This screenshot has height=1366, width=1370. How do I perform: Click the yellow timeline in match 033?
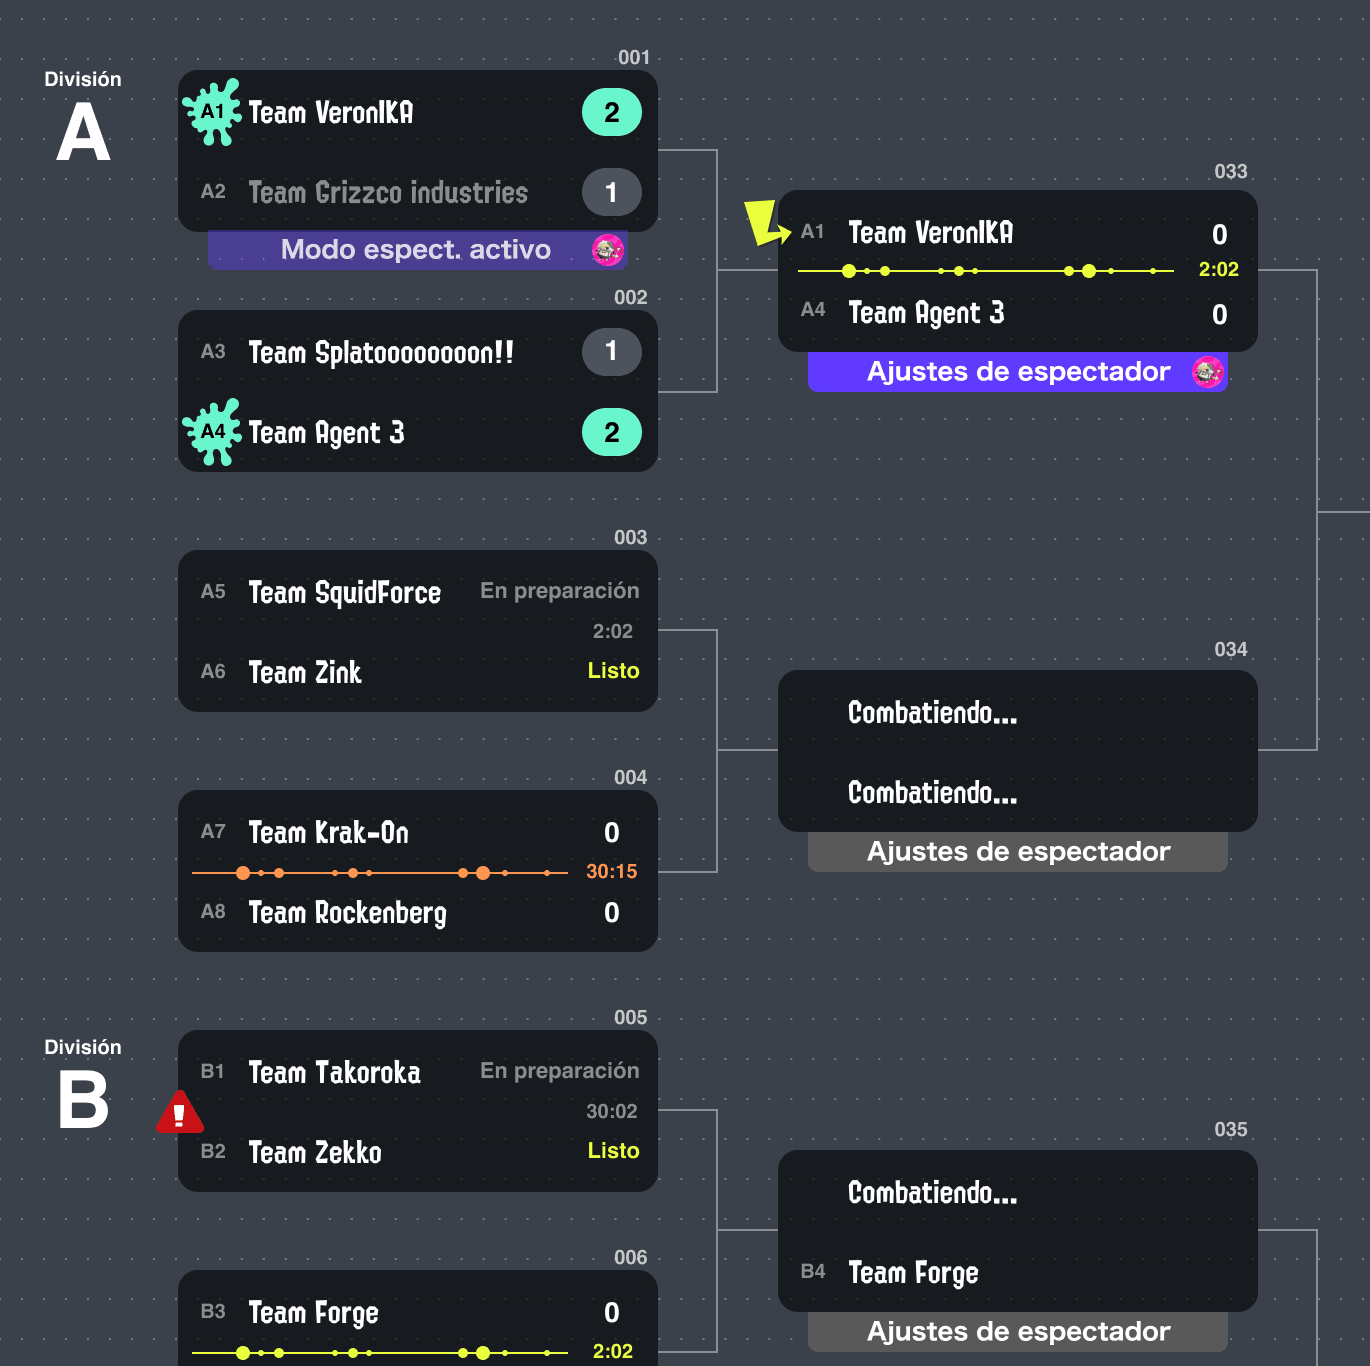985,271
